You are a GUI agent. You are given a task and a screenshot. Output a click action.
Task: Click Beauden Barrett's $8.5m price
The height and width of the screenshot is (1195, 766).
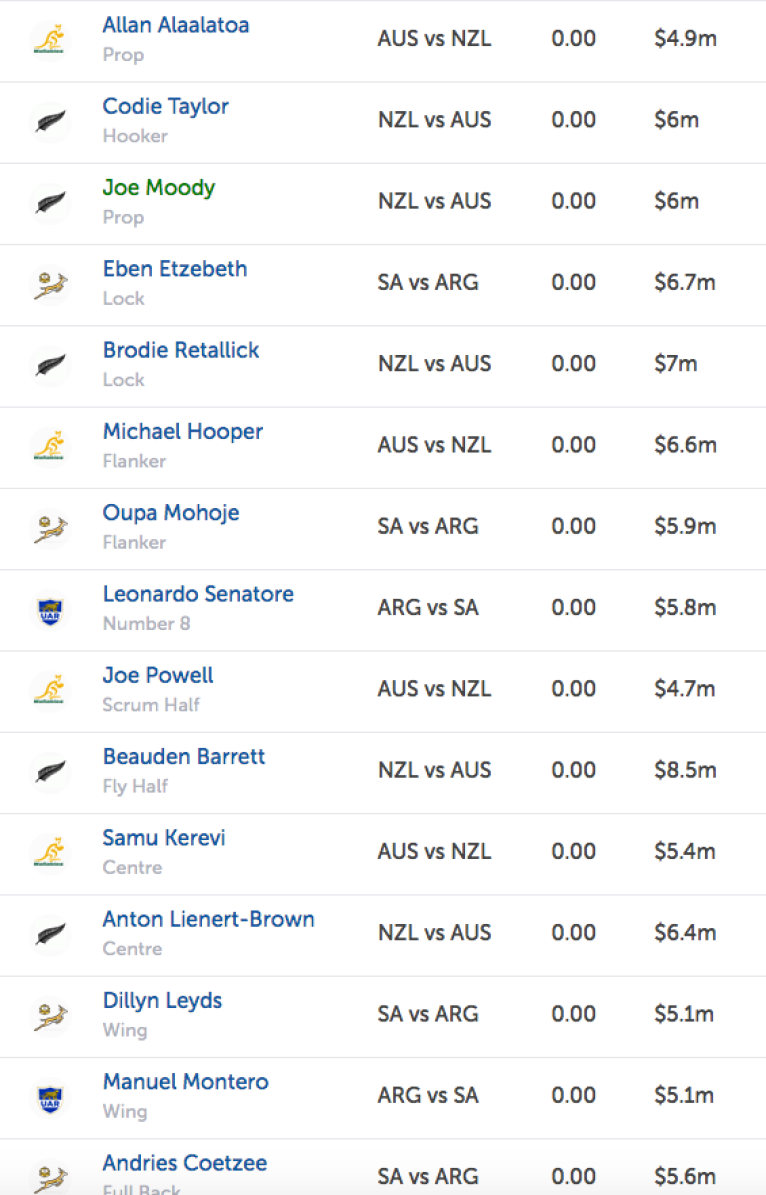click(685, 770)
